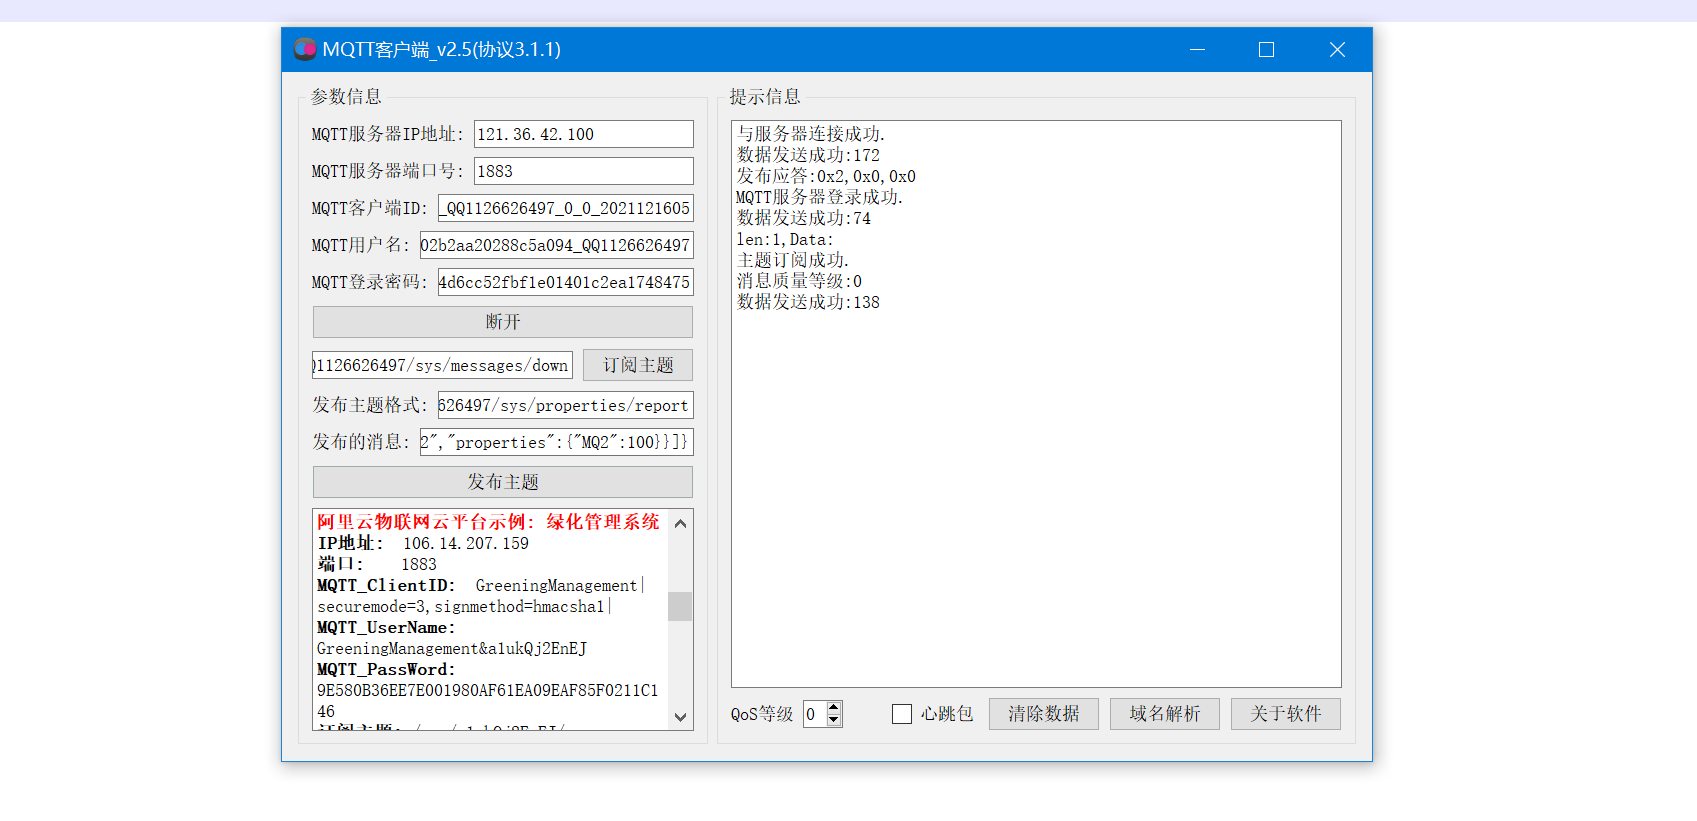
Task: Click the message log output area
Action: point(1036,404)
